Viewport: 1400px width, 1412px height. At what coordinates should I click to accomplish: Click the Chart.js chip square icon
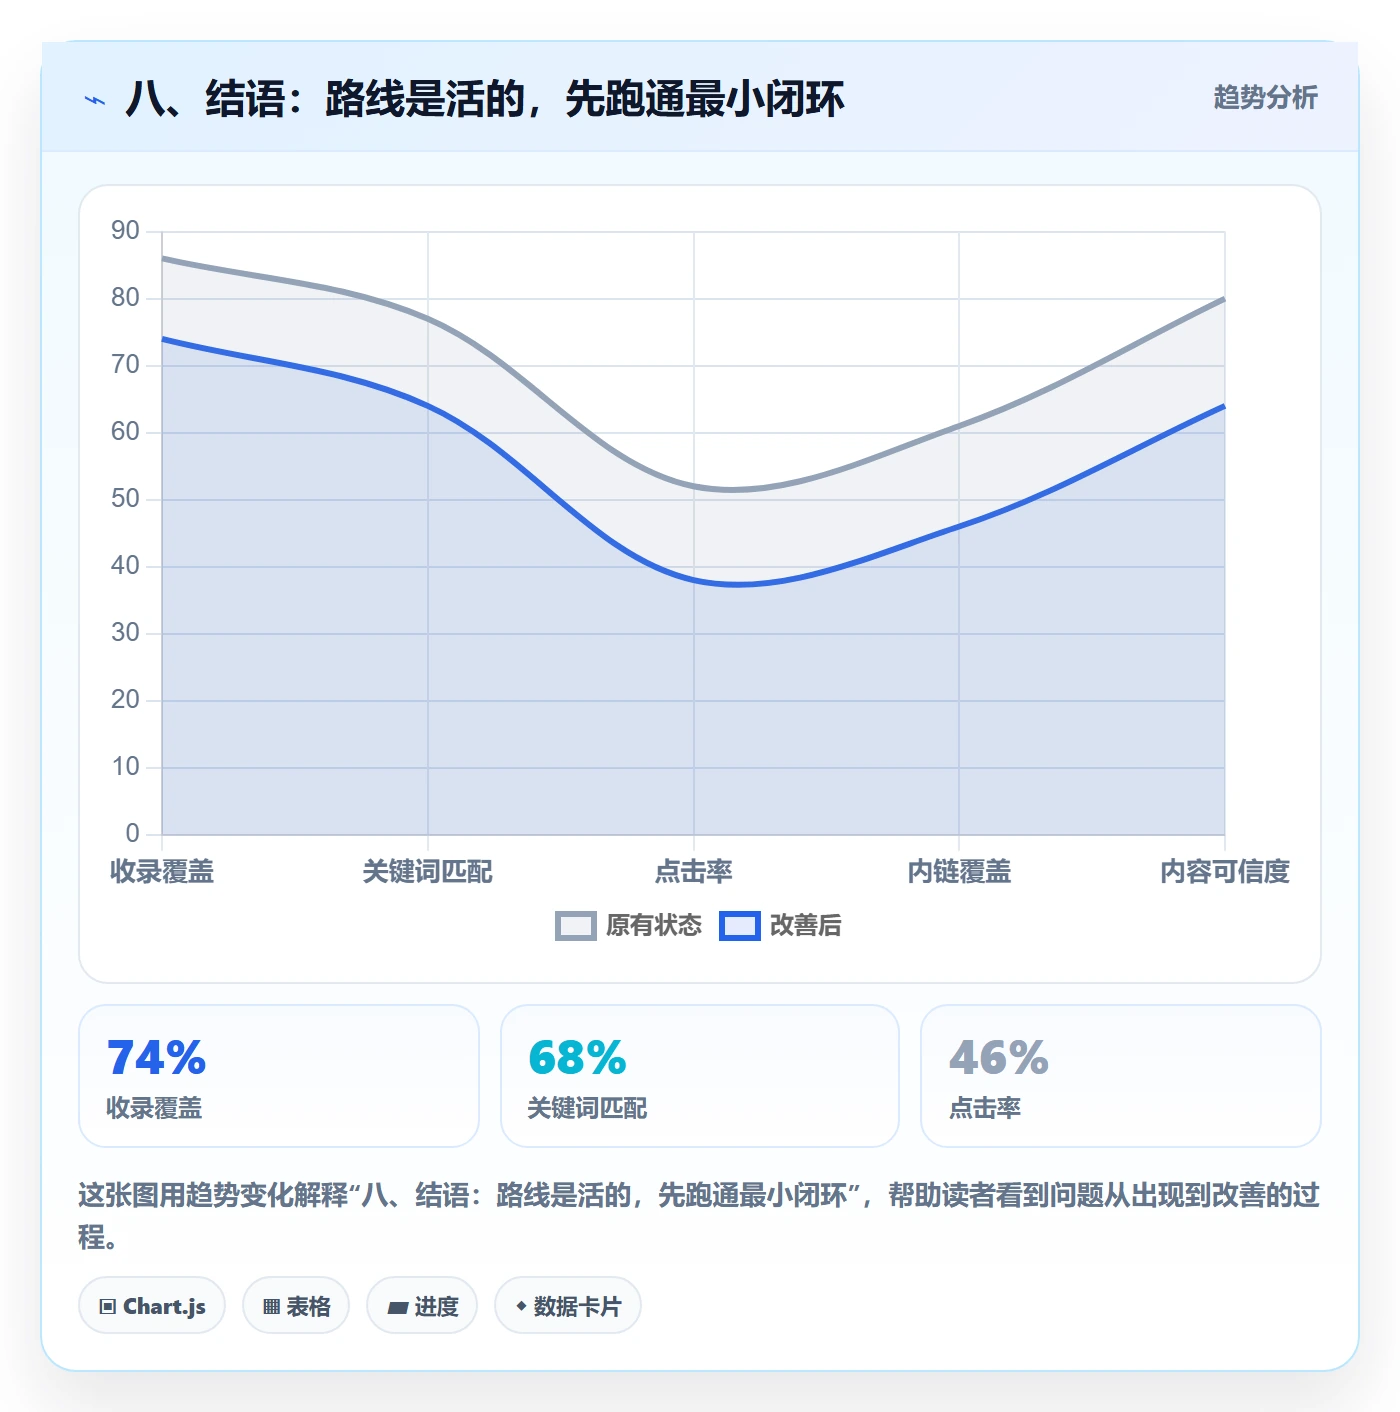[108, 1307]
